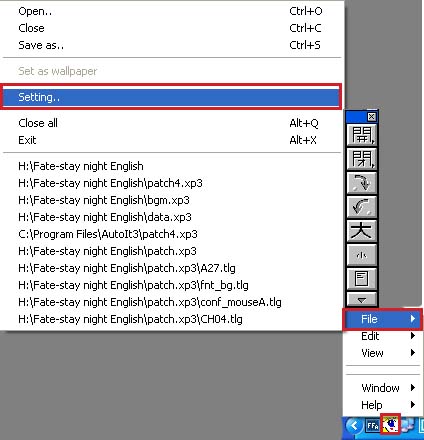Open the File submenu
The height and width of the screenshot is (440, 424).
point(383,319)
